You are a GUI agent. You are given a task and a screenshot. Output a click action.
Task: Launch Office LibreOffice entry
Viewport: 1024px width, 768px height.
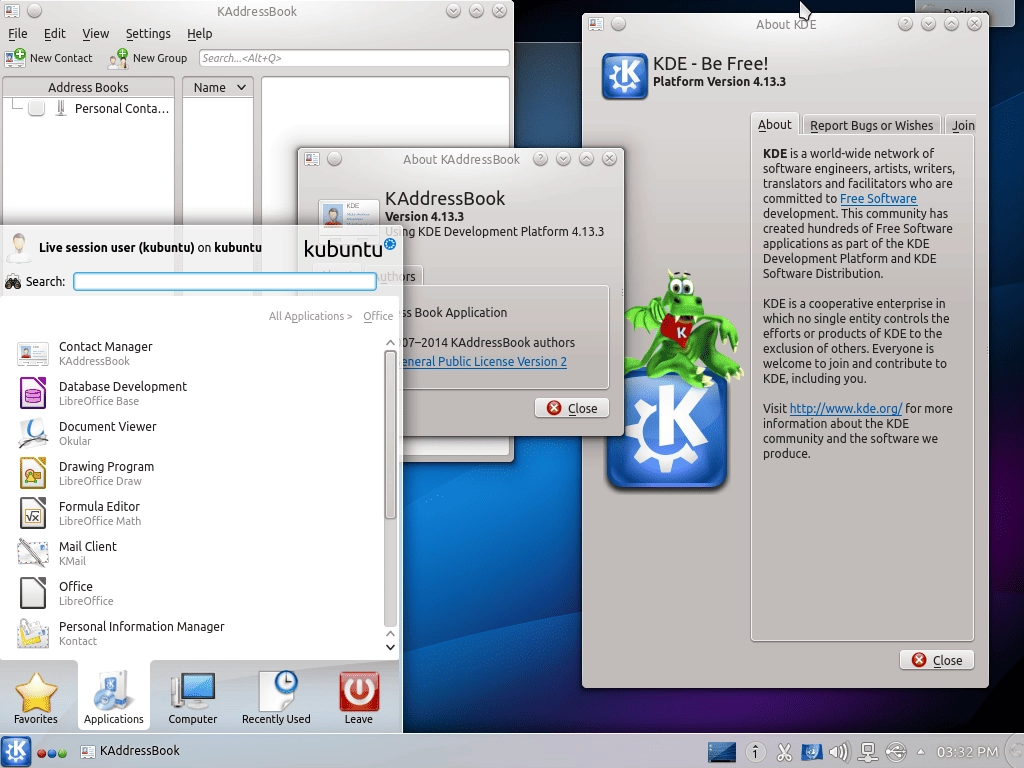pos(196,593)
